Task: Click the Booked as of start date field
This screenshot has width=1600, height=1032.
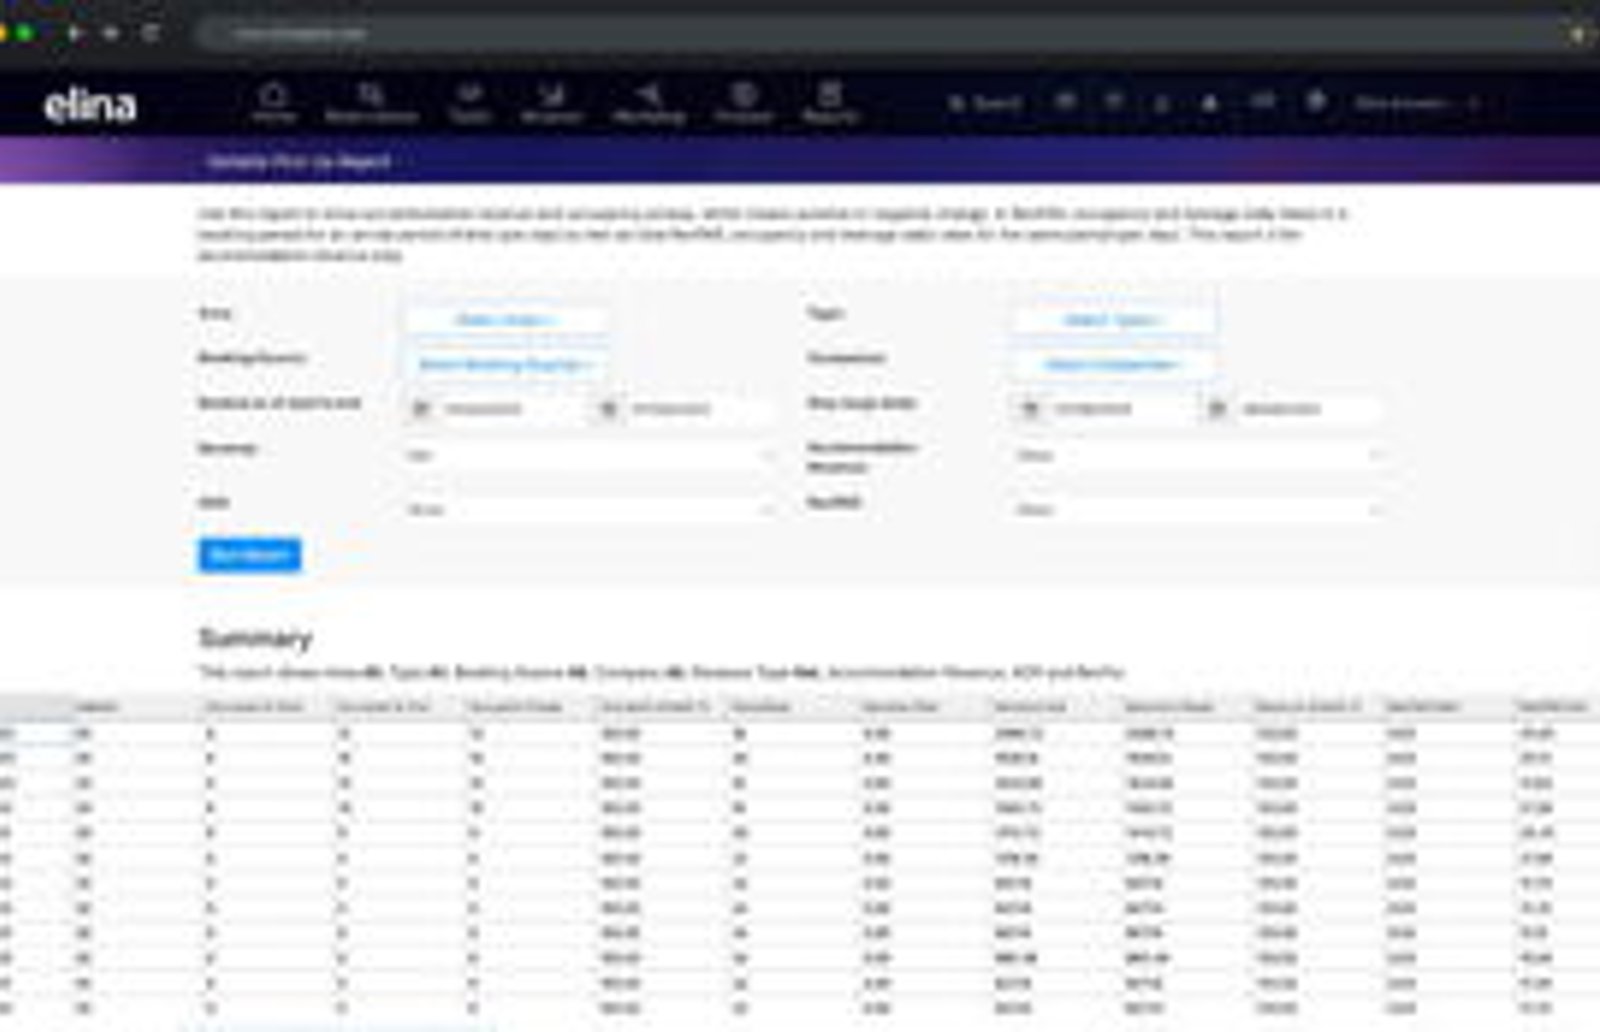Action: (x=510, y=409)
